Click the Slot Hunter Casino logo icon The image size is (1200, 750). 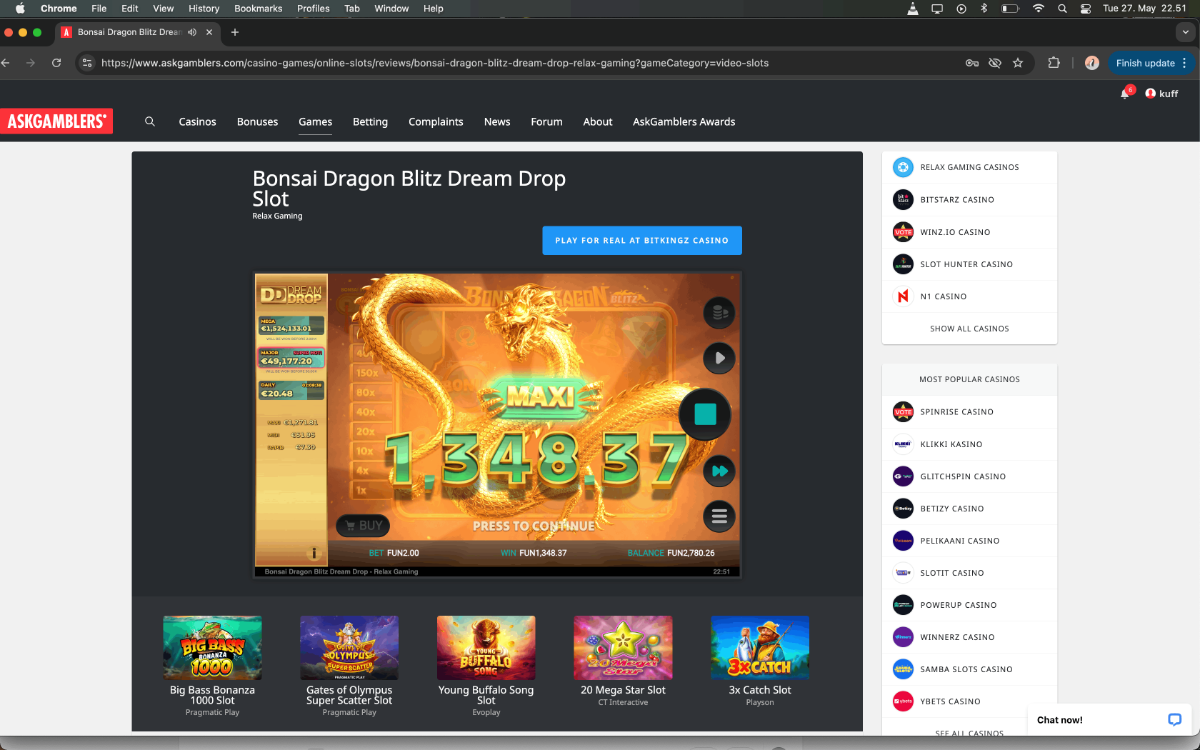pyautogui.click(x=903, y=264)
